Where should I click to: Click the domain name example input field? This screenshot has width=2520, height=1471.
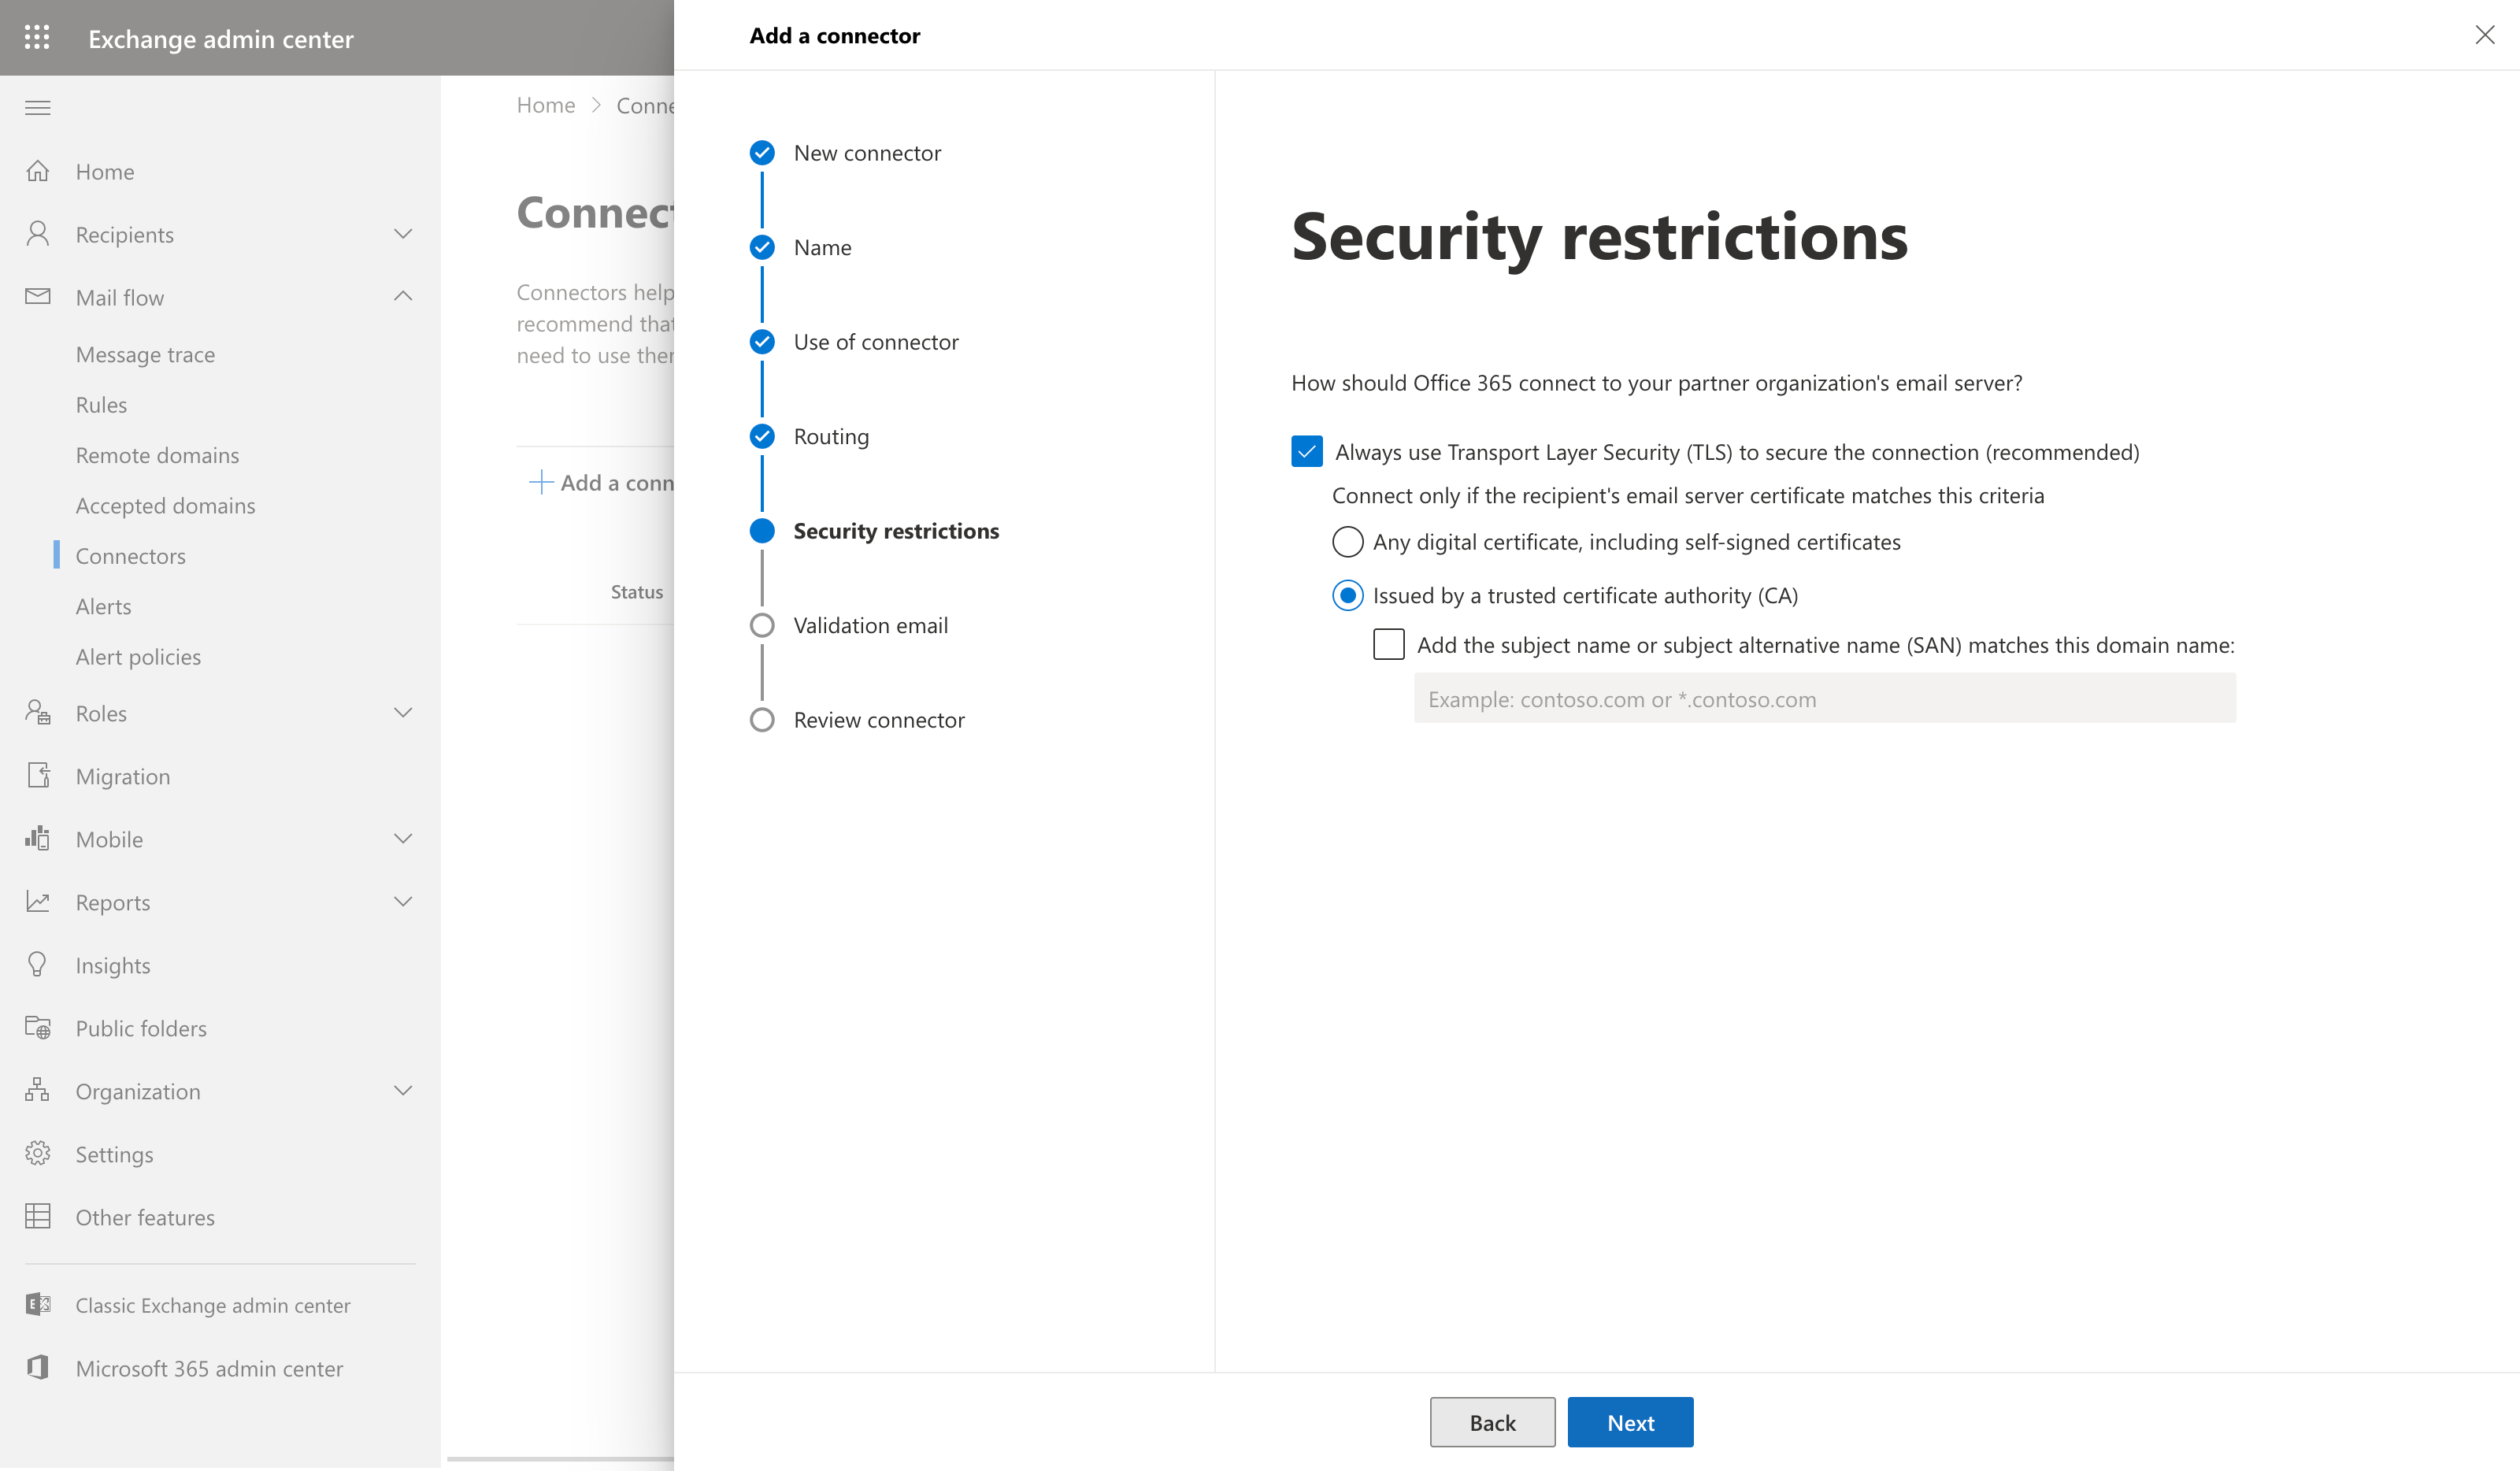[x=1822, y=698]
